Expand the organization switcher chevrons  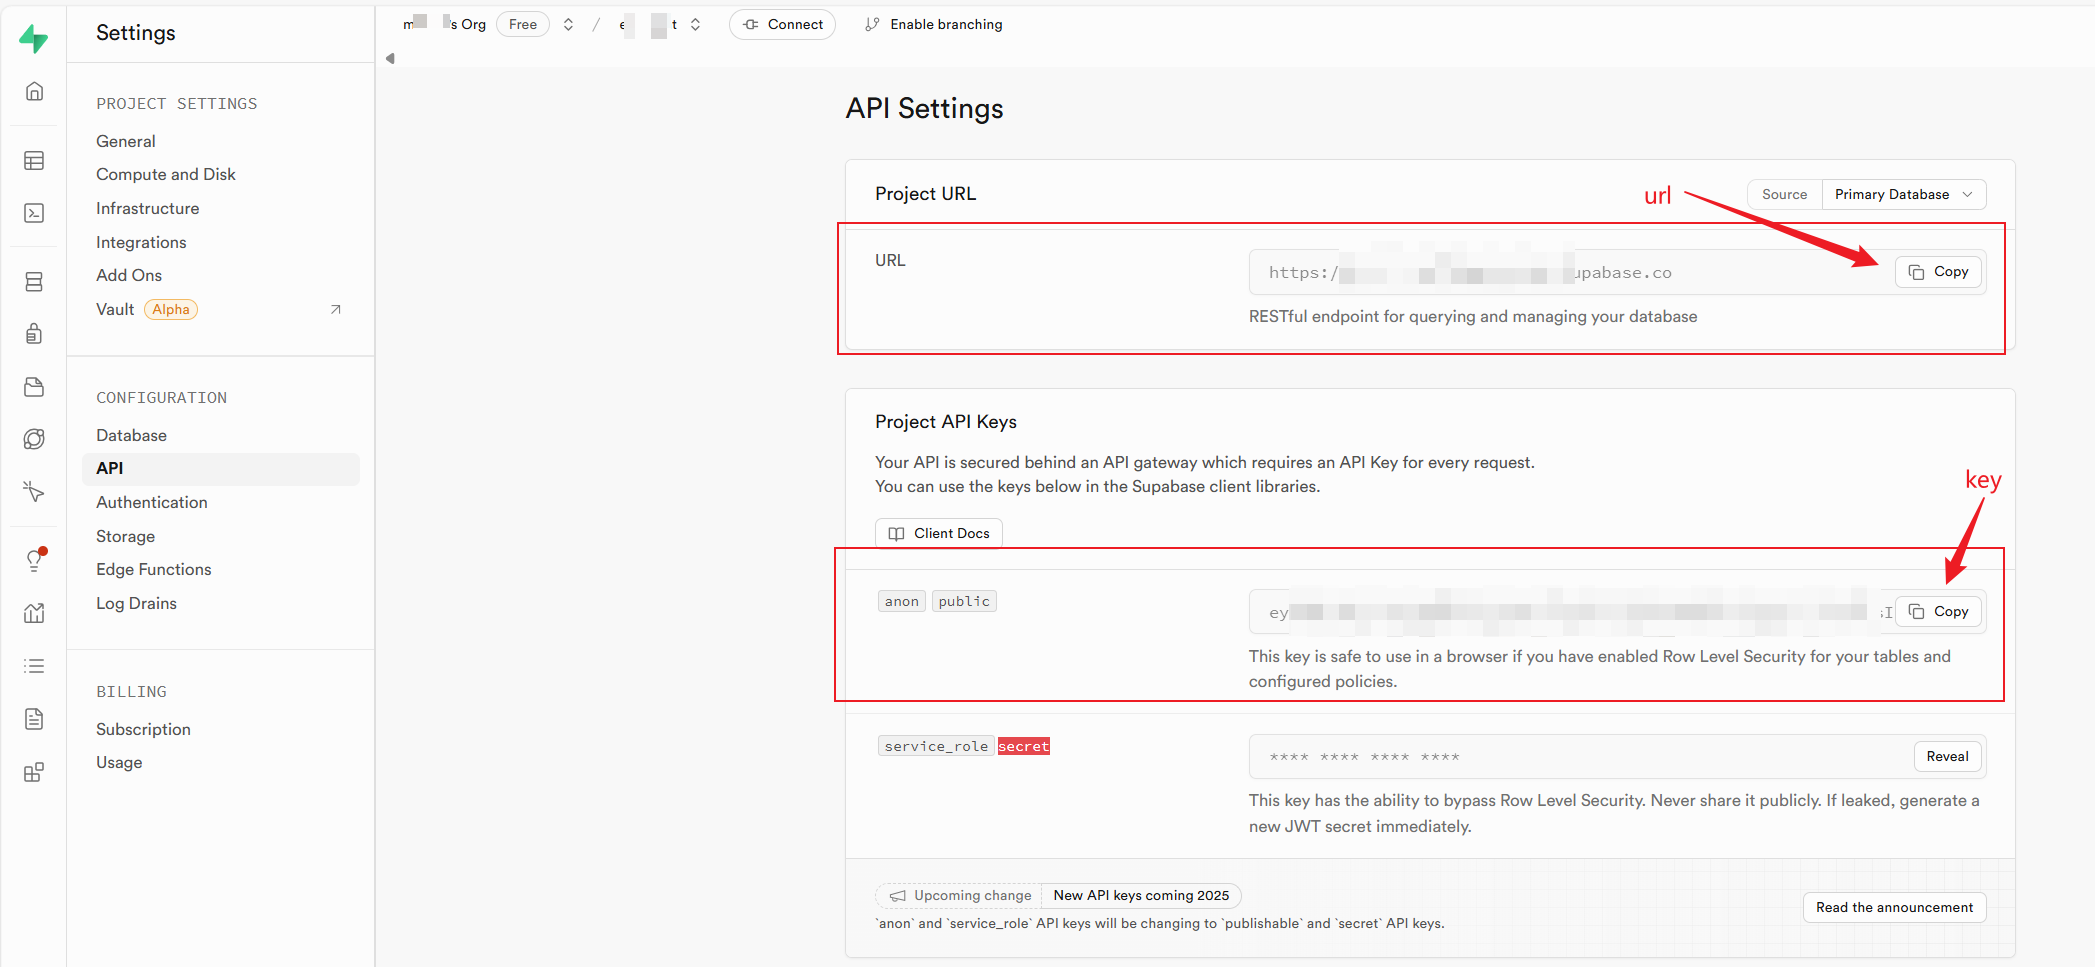click(568, 25)
